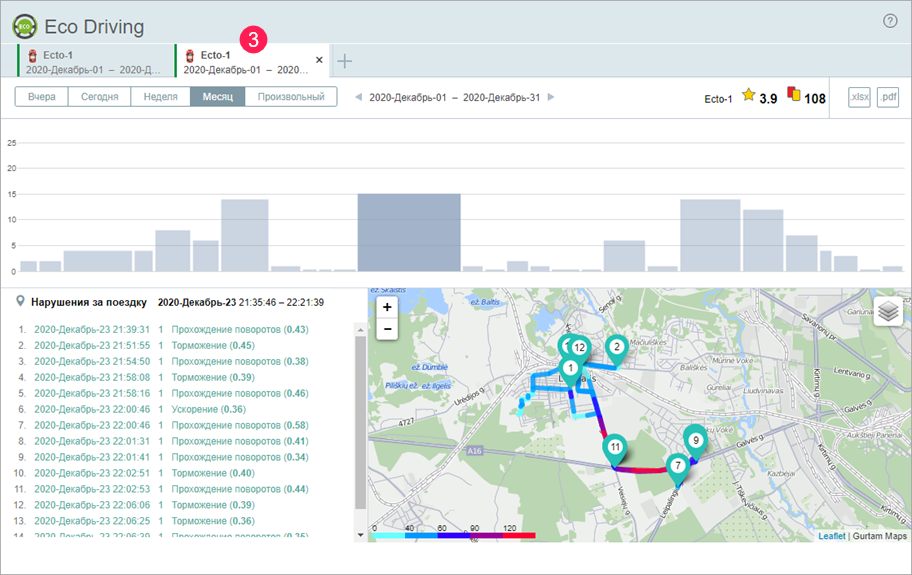Export report as xlsx file
Screen dimensions: 912x575
859,97
